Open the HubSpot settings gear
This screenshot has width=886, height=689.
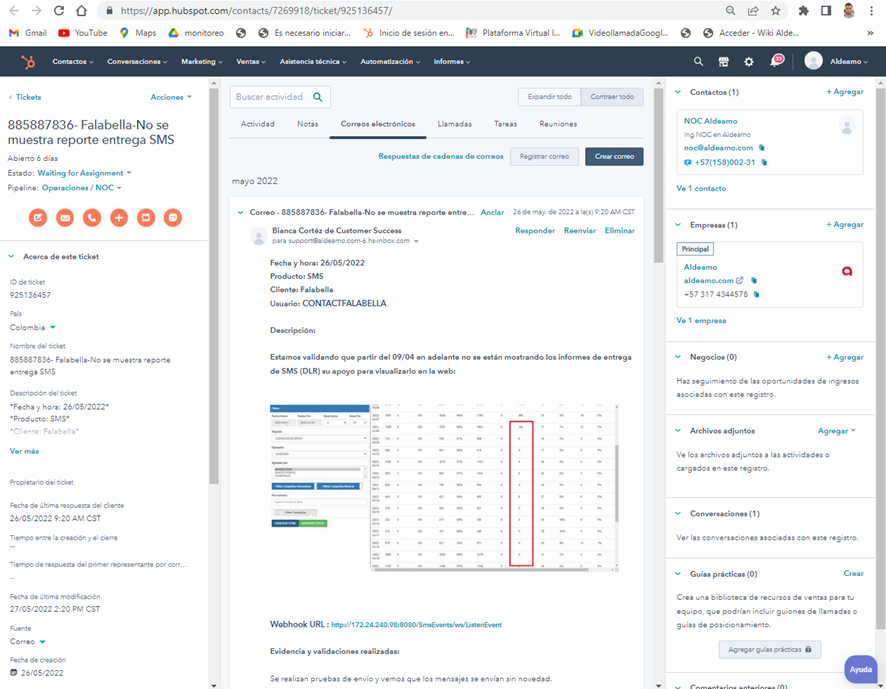[749, 62]
